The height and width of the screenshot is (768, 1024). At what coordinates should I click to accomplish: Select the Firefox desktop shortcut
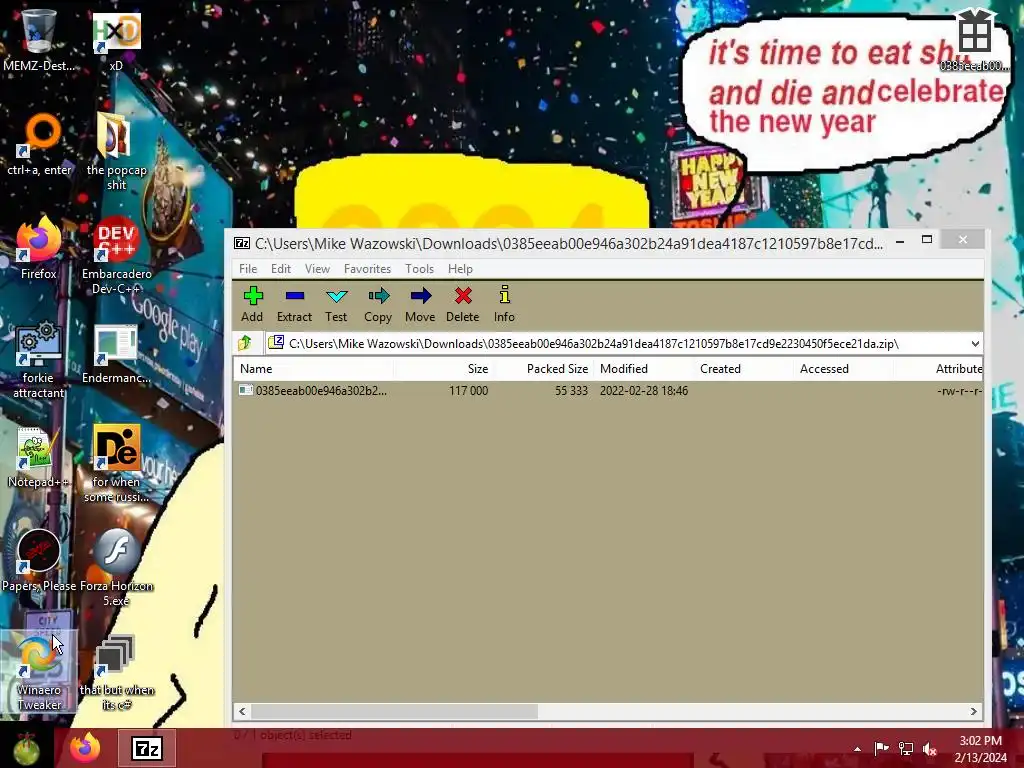39,248
